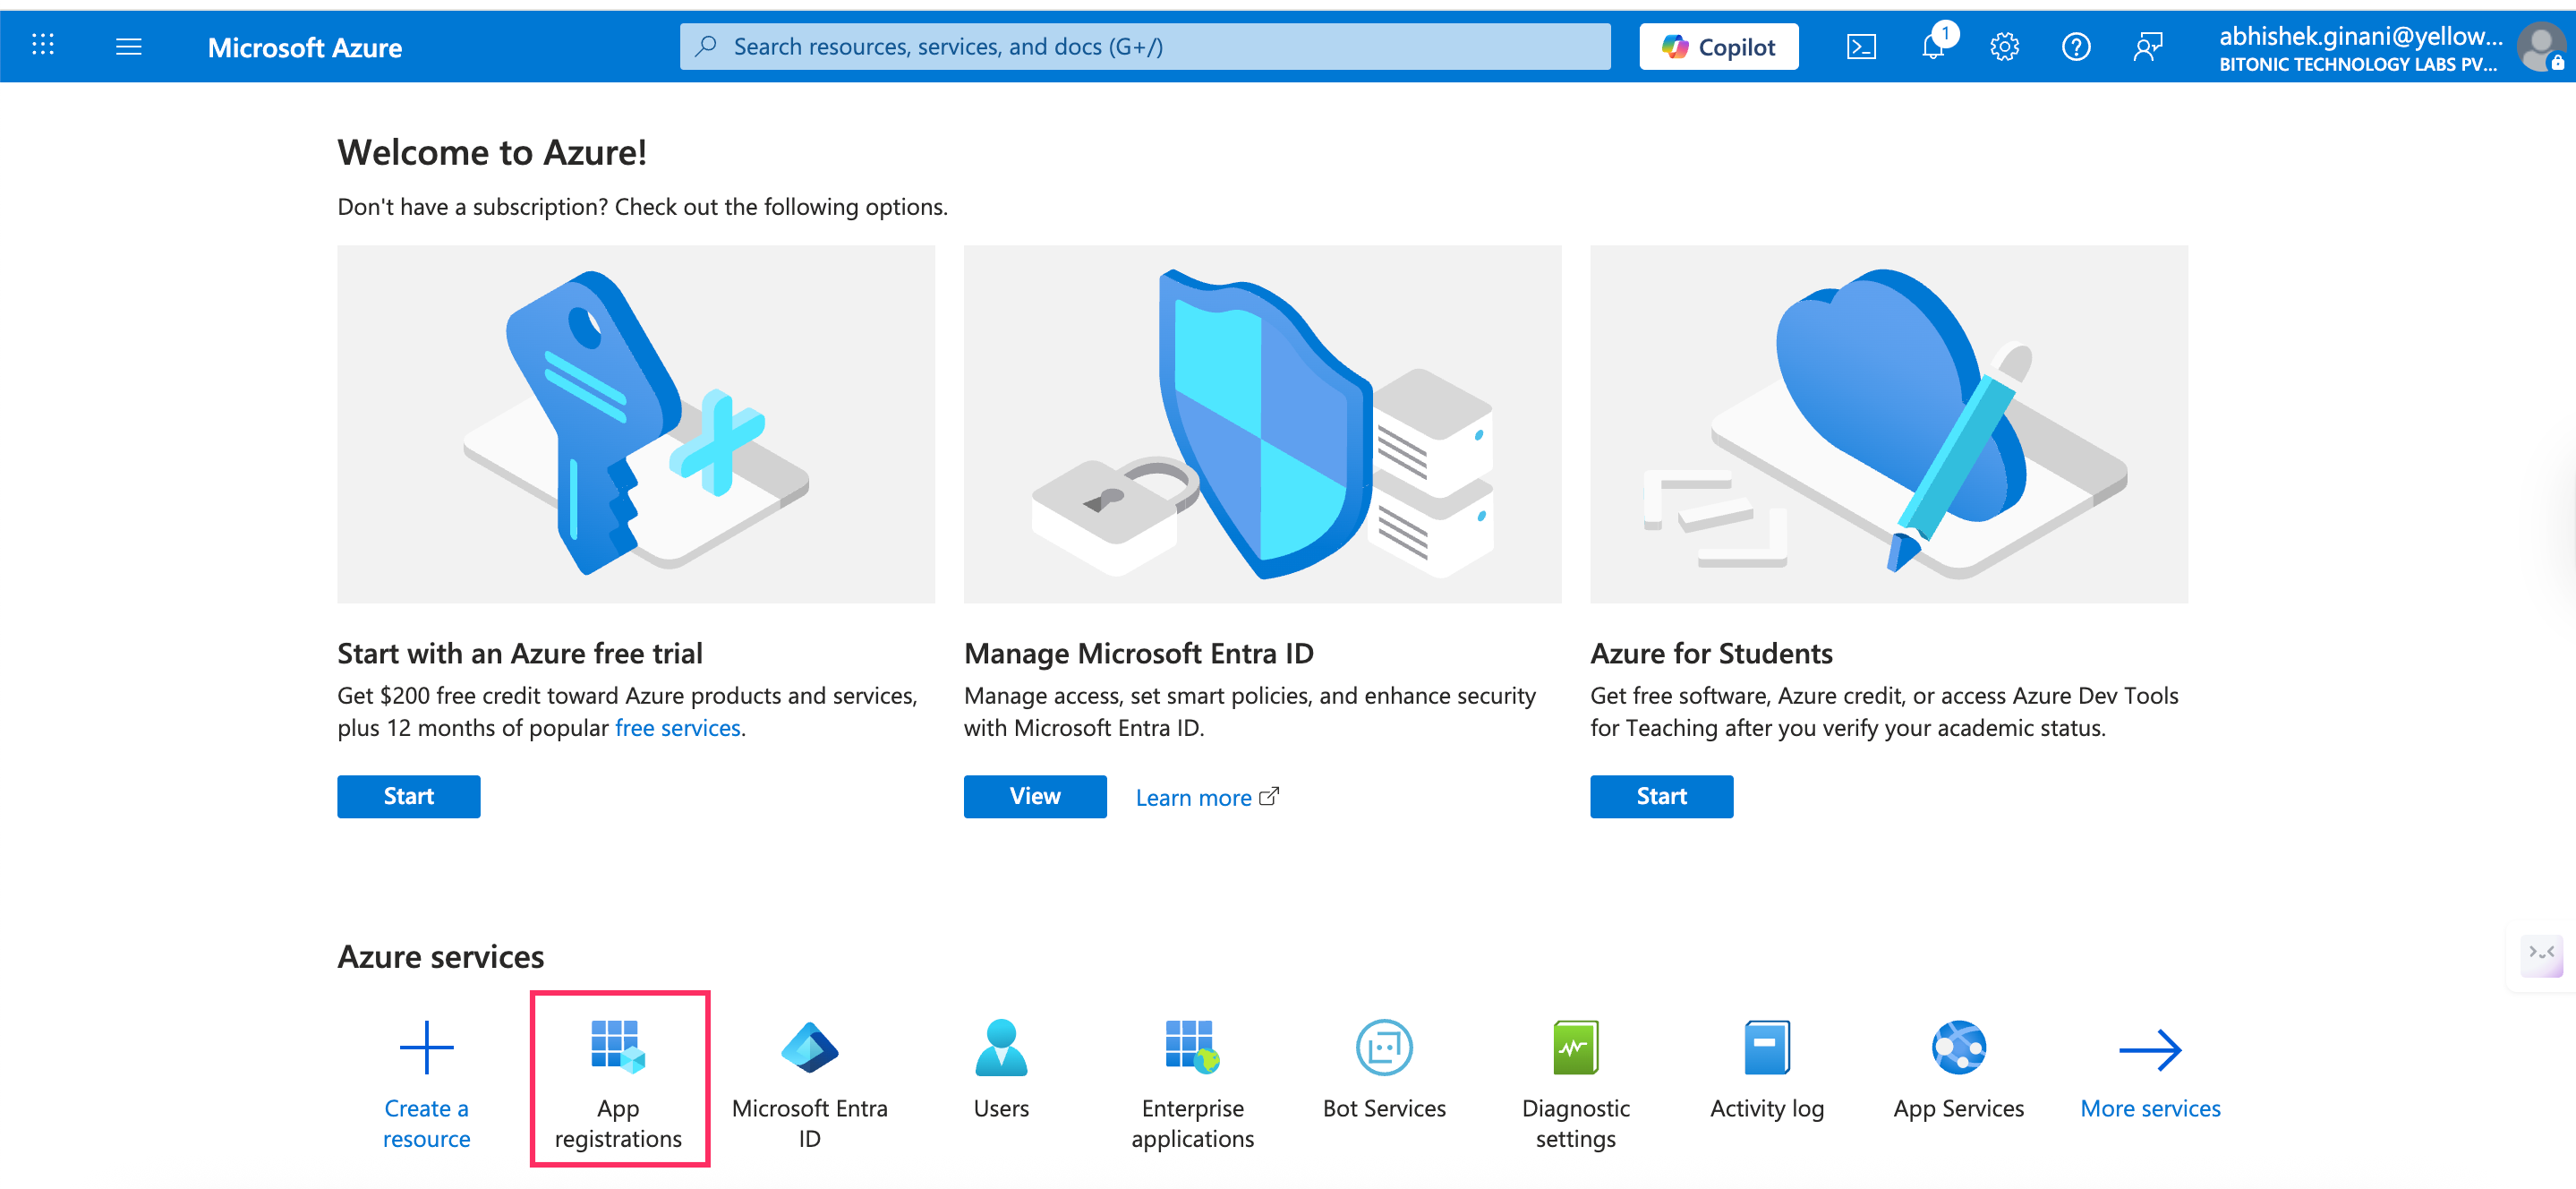Click the Create a resource plus icon
This screenshot has width=2576, height=1189.
(x=427, y=1047)
